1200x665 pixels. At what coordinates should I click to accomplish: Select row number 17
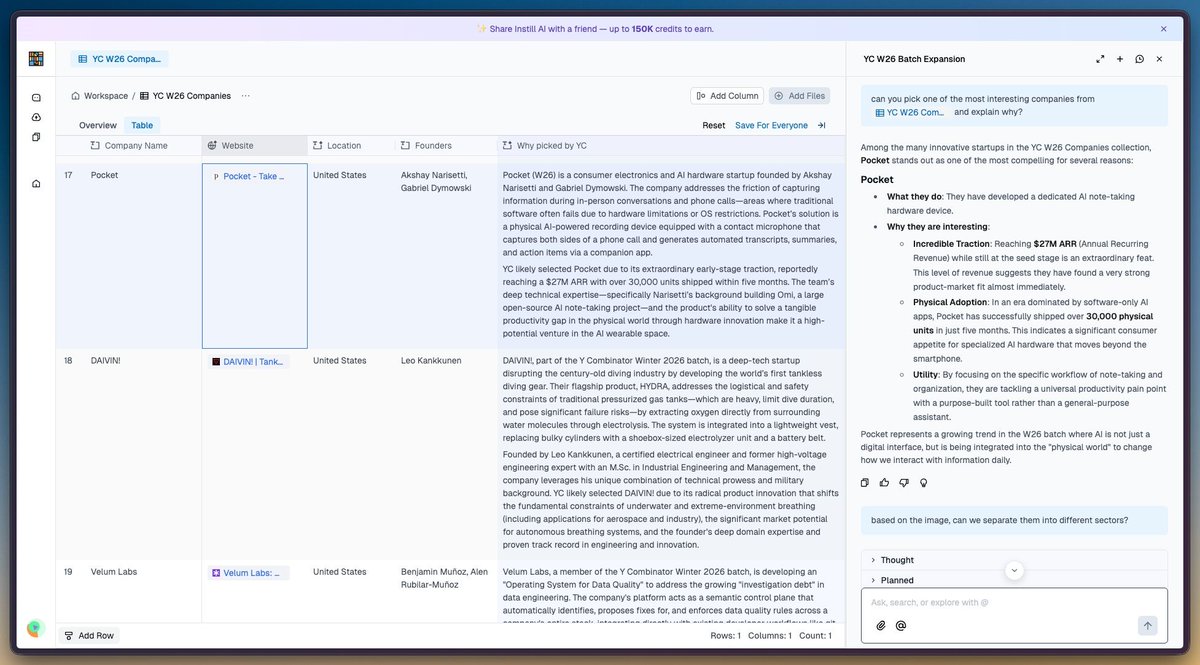click(x=68, y=176)
